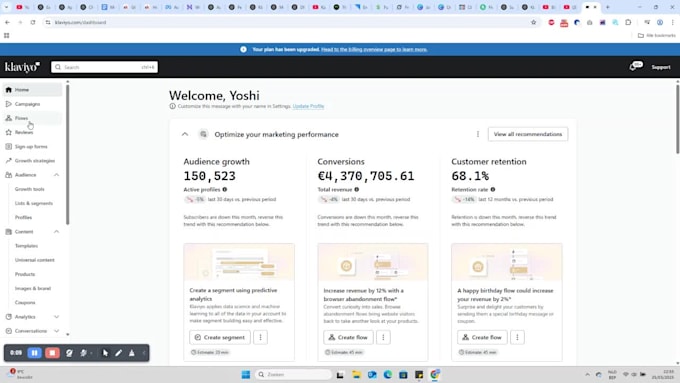Open Profiles under Audience

point(23,217)
